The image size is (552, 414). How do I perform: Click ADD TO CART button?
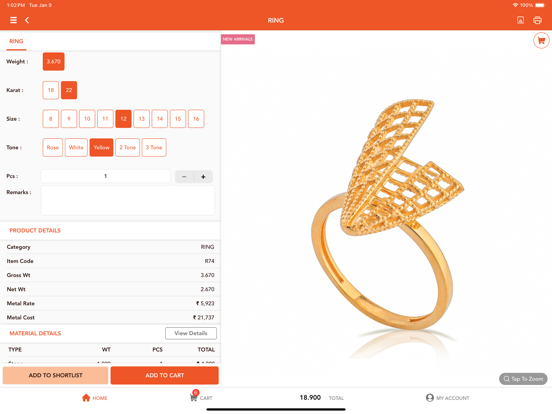(165, 375)
